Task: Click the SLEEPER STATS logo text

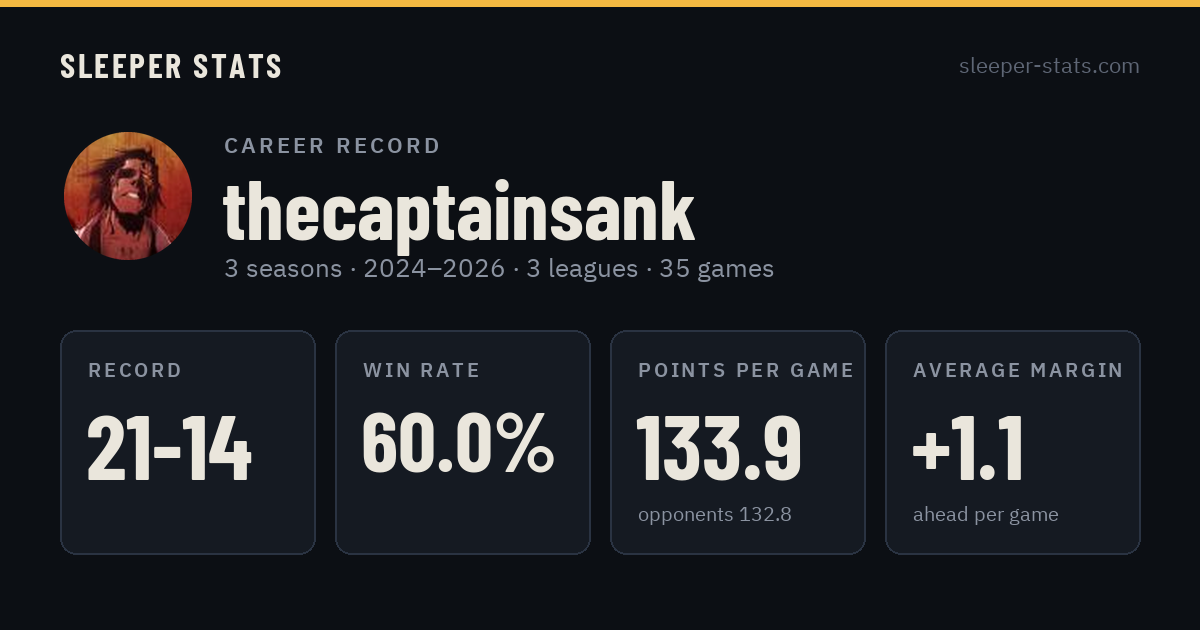Action: [171, 66]
